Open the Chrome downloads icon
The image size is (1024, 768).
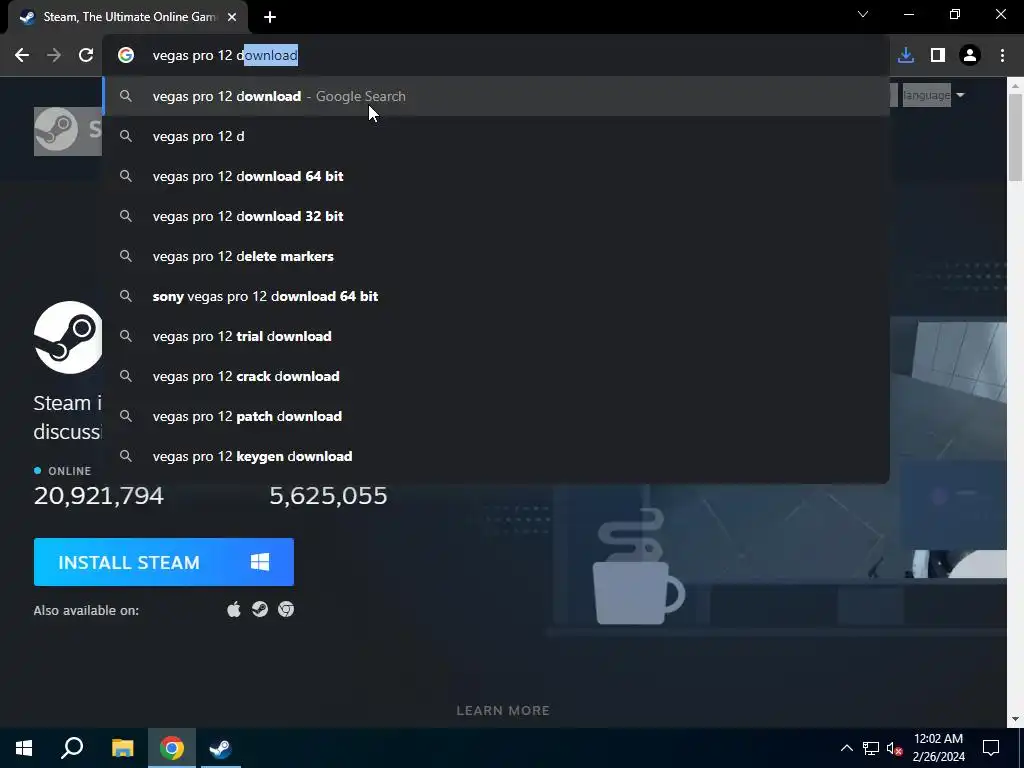[906, 56]
